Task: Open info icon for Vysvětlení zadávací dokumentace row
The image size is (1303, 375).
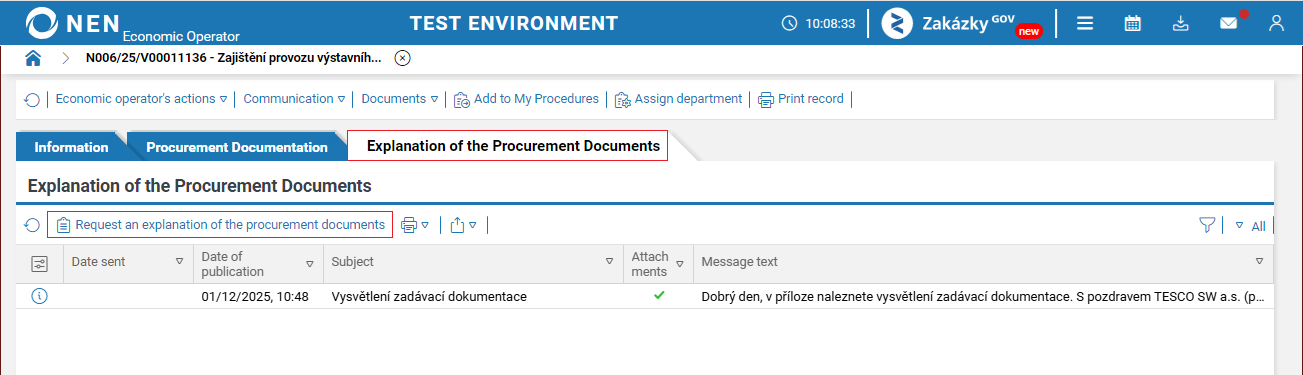Action: point(40,296)
